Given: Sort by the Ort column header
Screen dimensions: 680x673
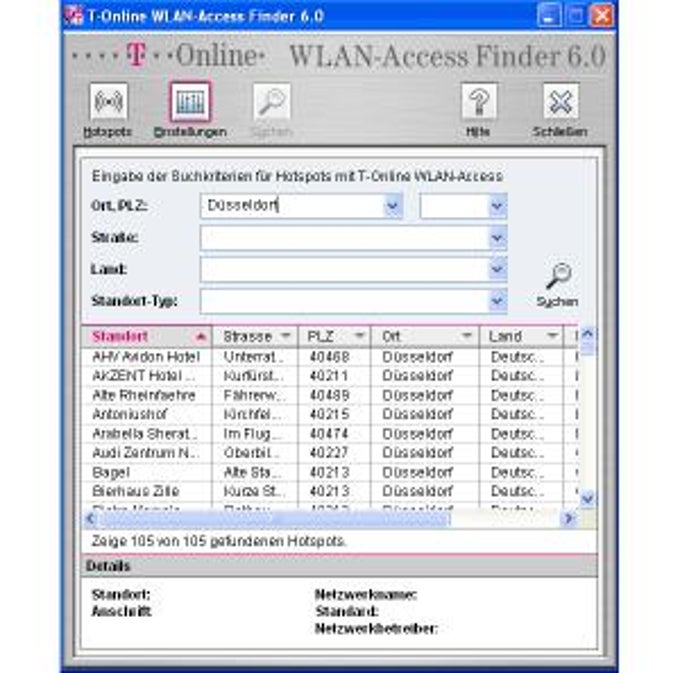Looking at the screenshot, I should coord(425,336).
